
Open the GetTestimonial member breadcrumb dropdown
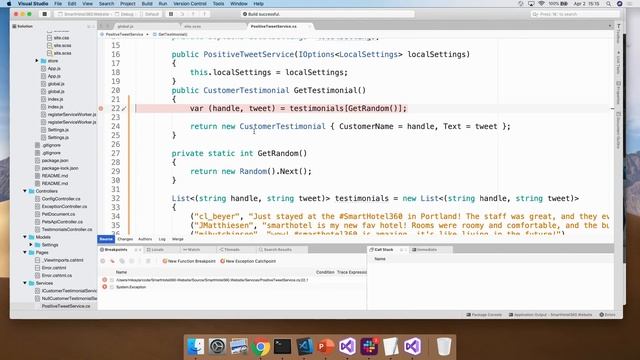pos(170,34)
